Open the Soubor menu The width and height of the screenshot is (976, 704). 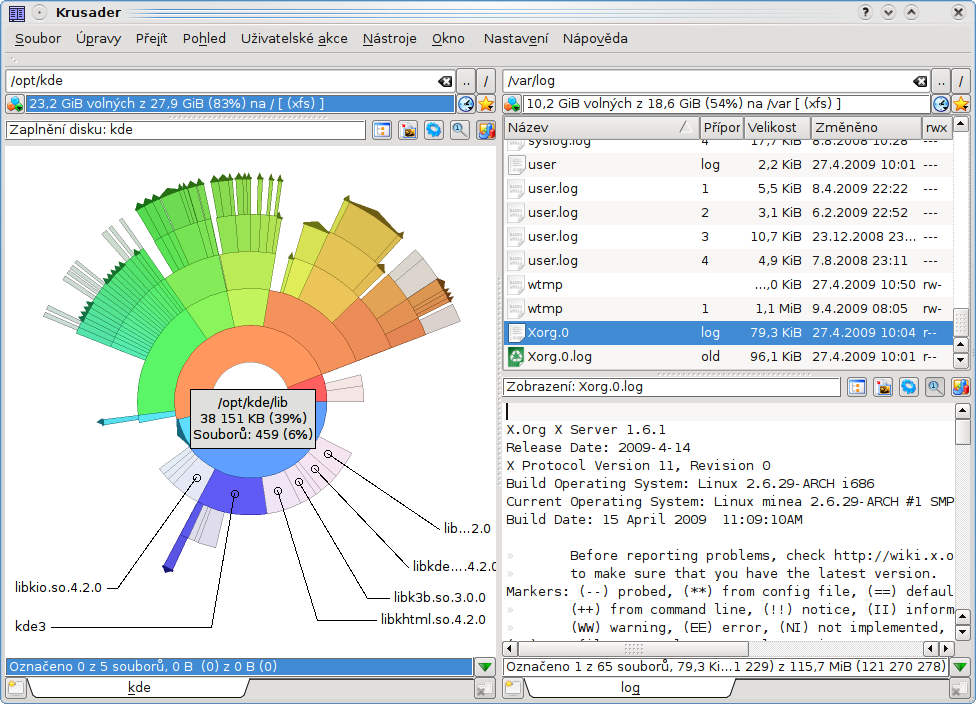click(x=38, y=38)
